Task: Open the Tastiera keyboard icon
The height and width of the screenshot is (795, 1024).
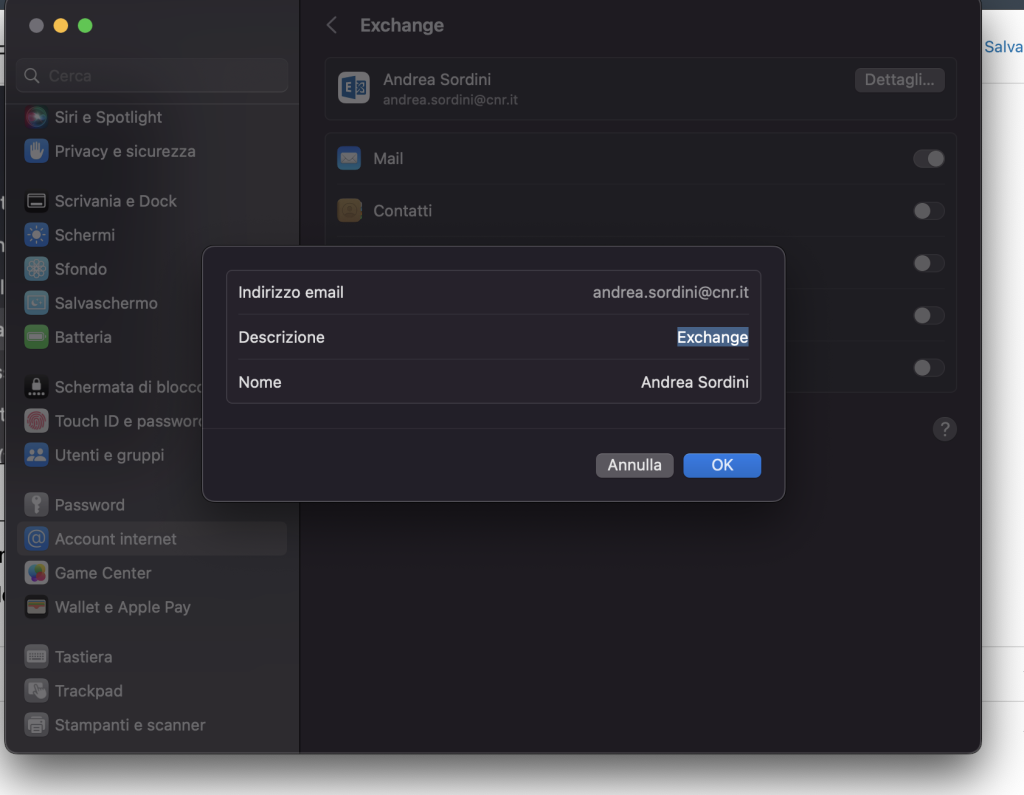Action: tap(37, 657)
